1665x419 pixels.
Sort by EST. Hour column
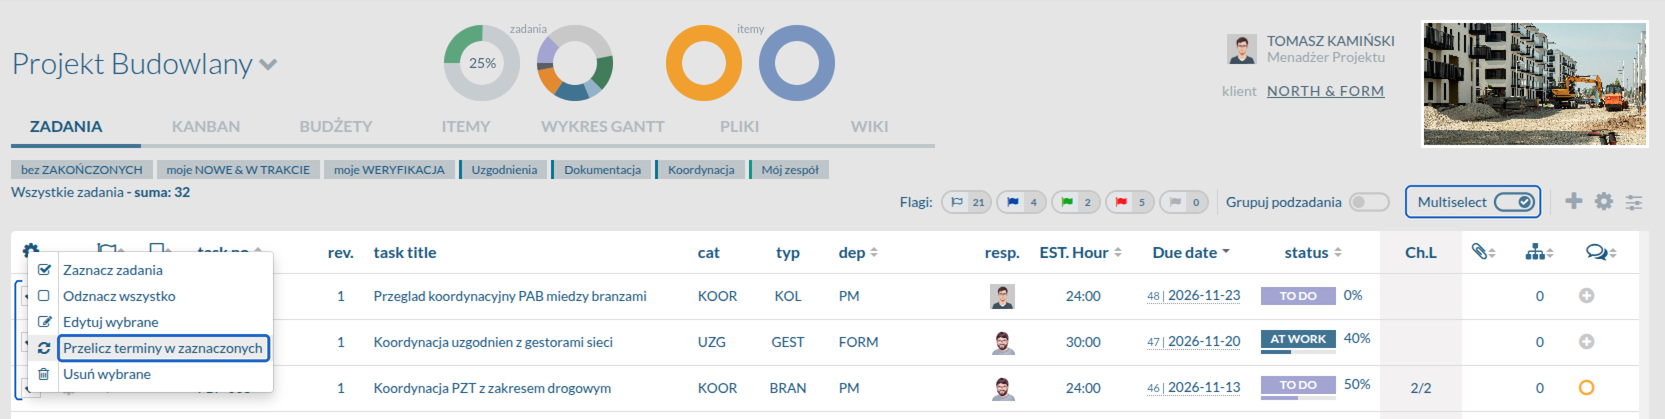pyautogui.click(x=1080, y=253)
